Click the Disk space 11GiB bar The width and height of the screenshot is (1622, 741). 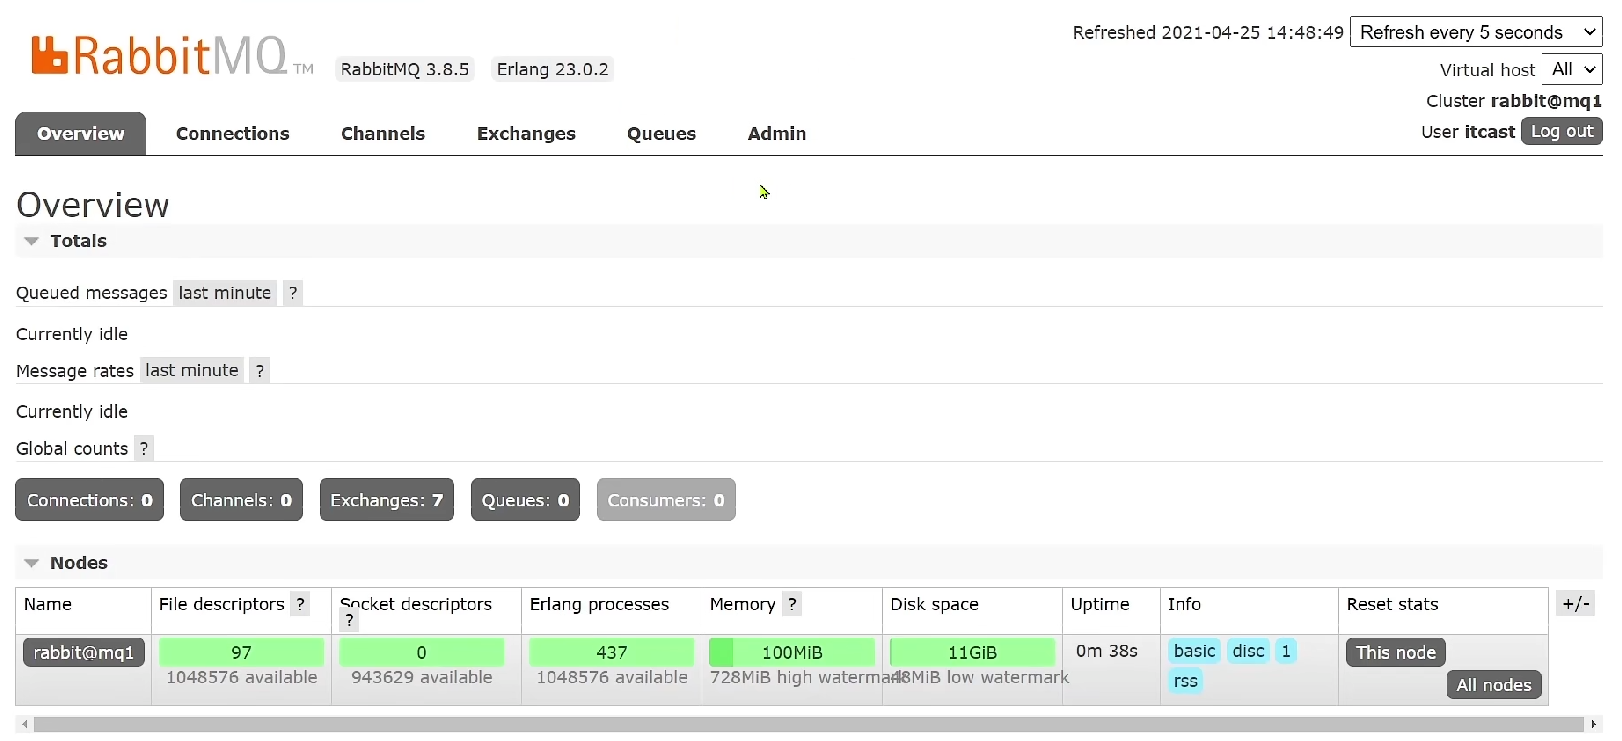click(x=972, y=652)
